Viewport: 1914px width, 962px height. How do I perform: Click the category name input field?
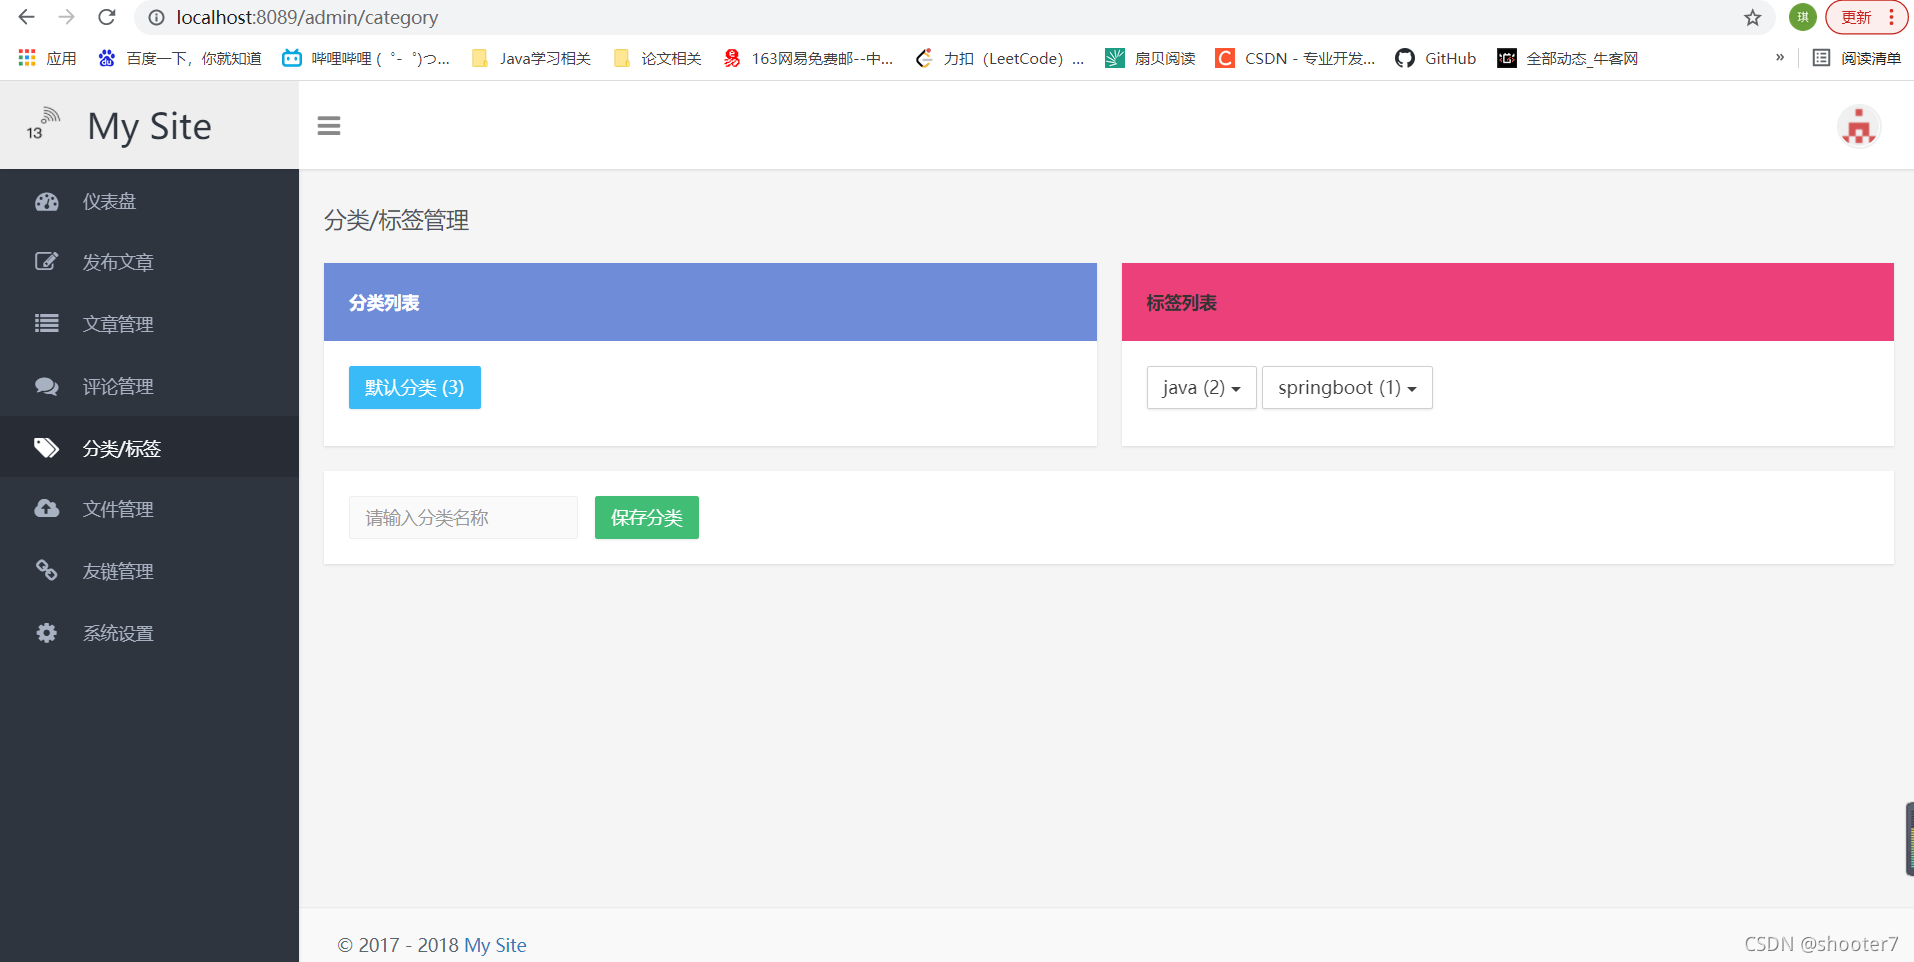463,517
